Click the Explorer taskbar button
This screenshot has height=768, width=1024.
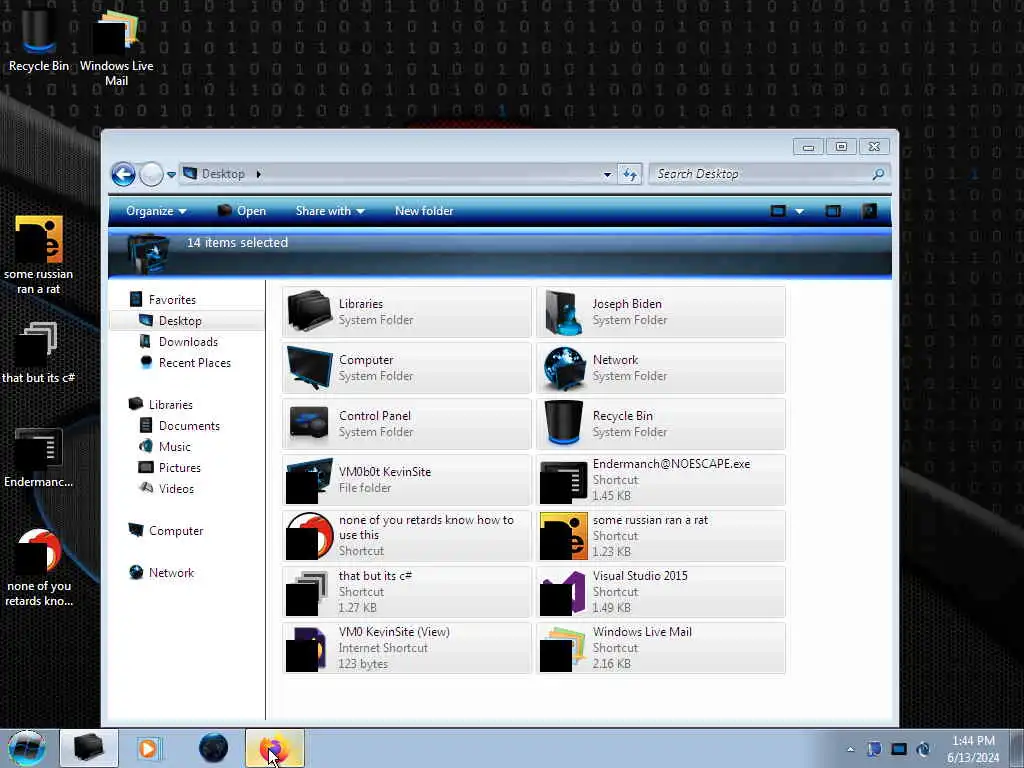(x=89, y=748)
